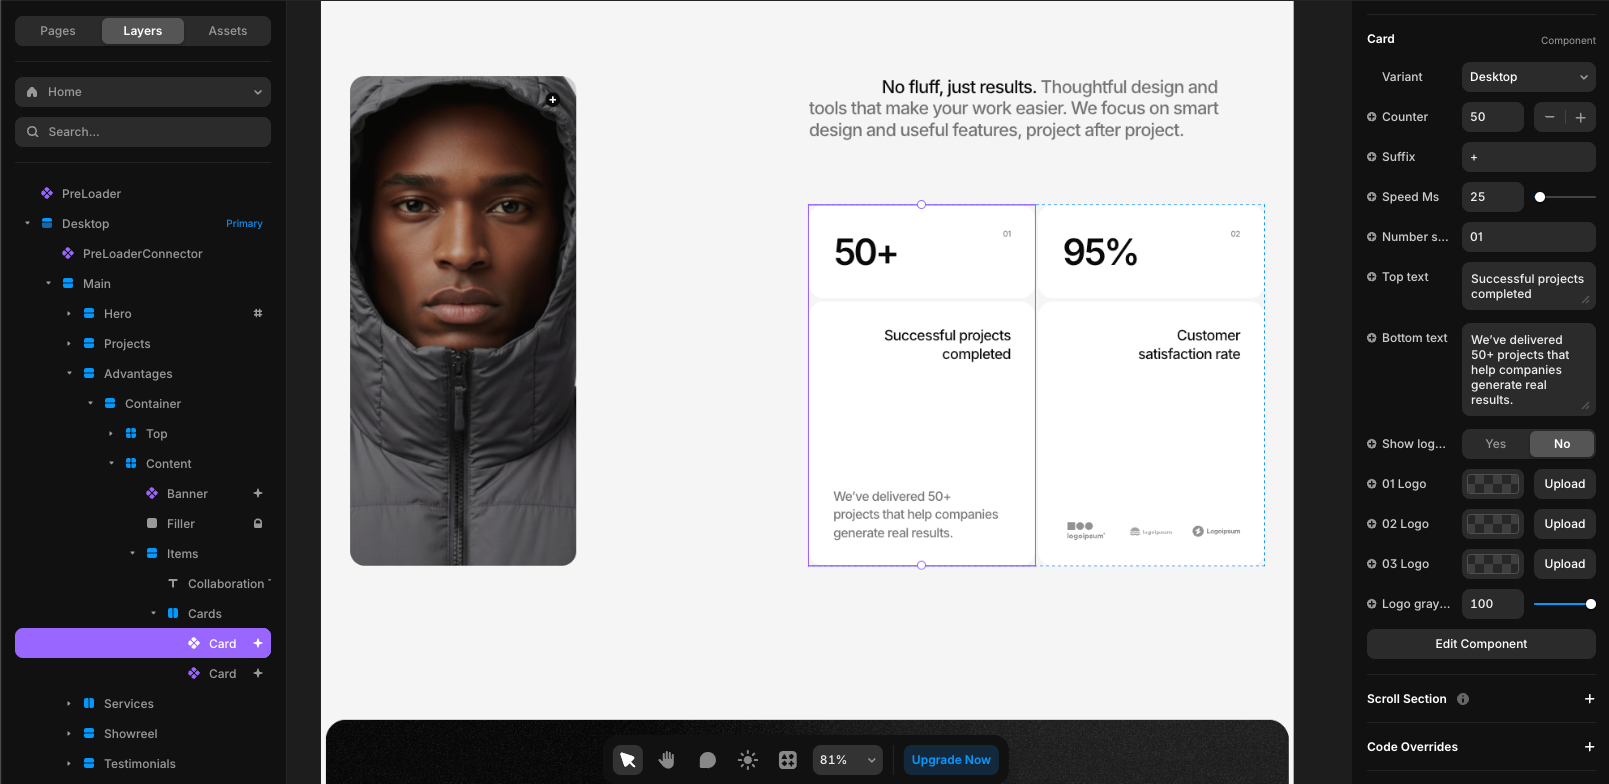This screenshot has width=1609, height=784.
Task: Click the grid icon next to Hero layer
Action: click(258, 314)
